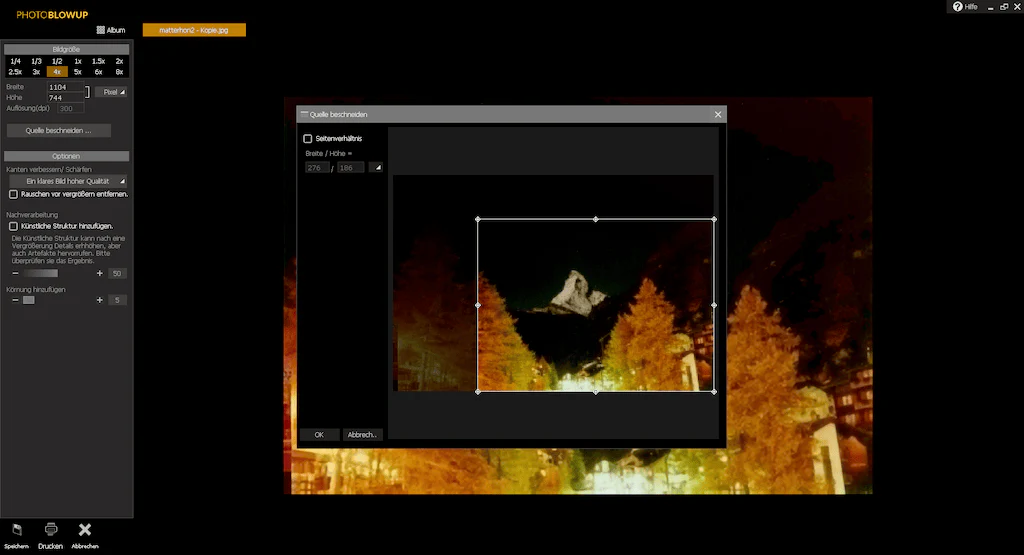Click the Körnung hinzufügen slider handle
This screenshot has width=1024, height=555.
tap(29, 300)
